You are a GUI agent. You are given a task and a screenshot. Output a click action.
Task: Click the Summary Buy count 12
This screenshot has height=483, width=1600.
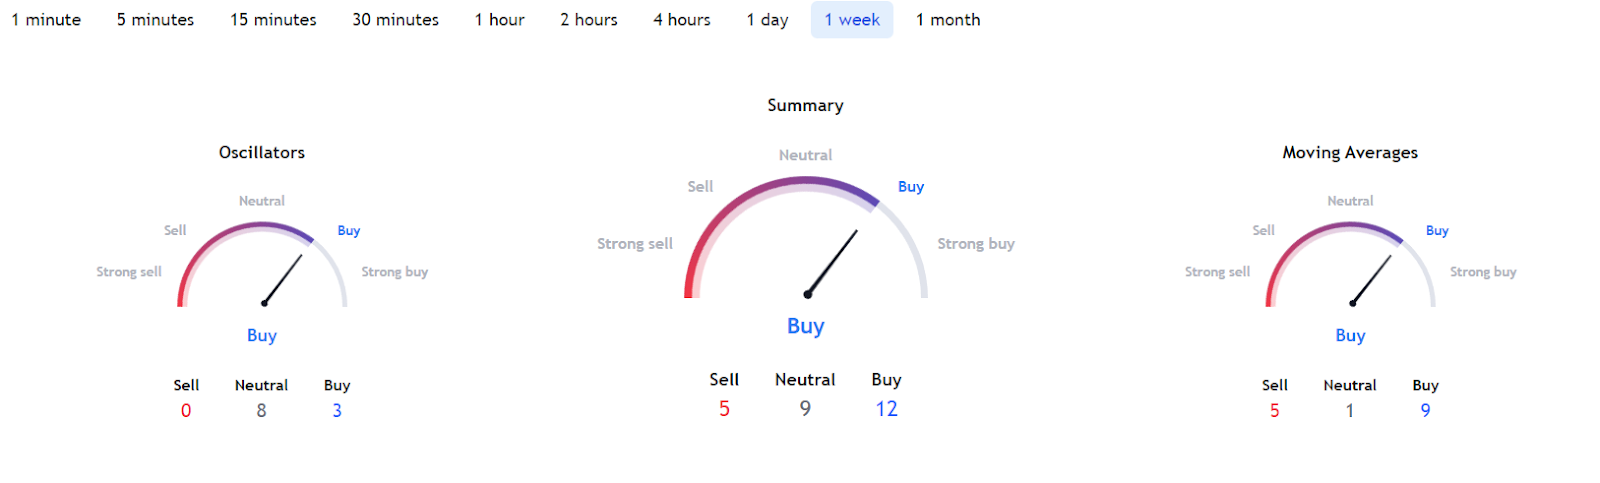tap(886, 409)
